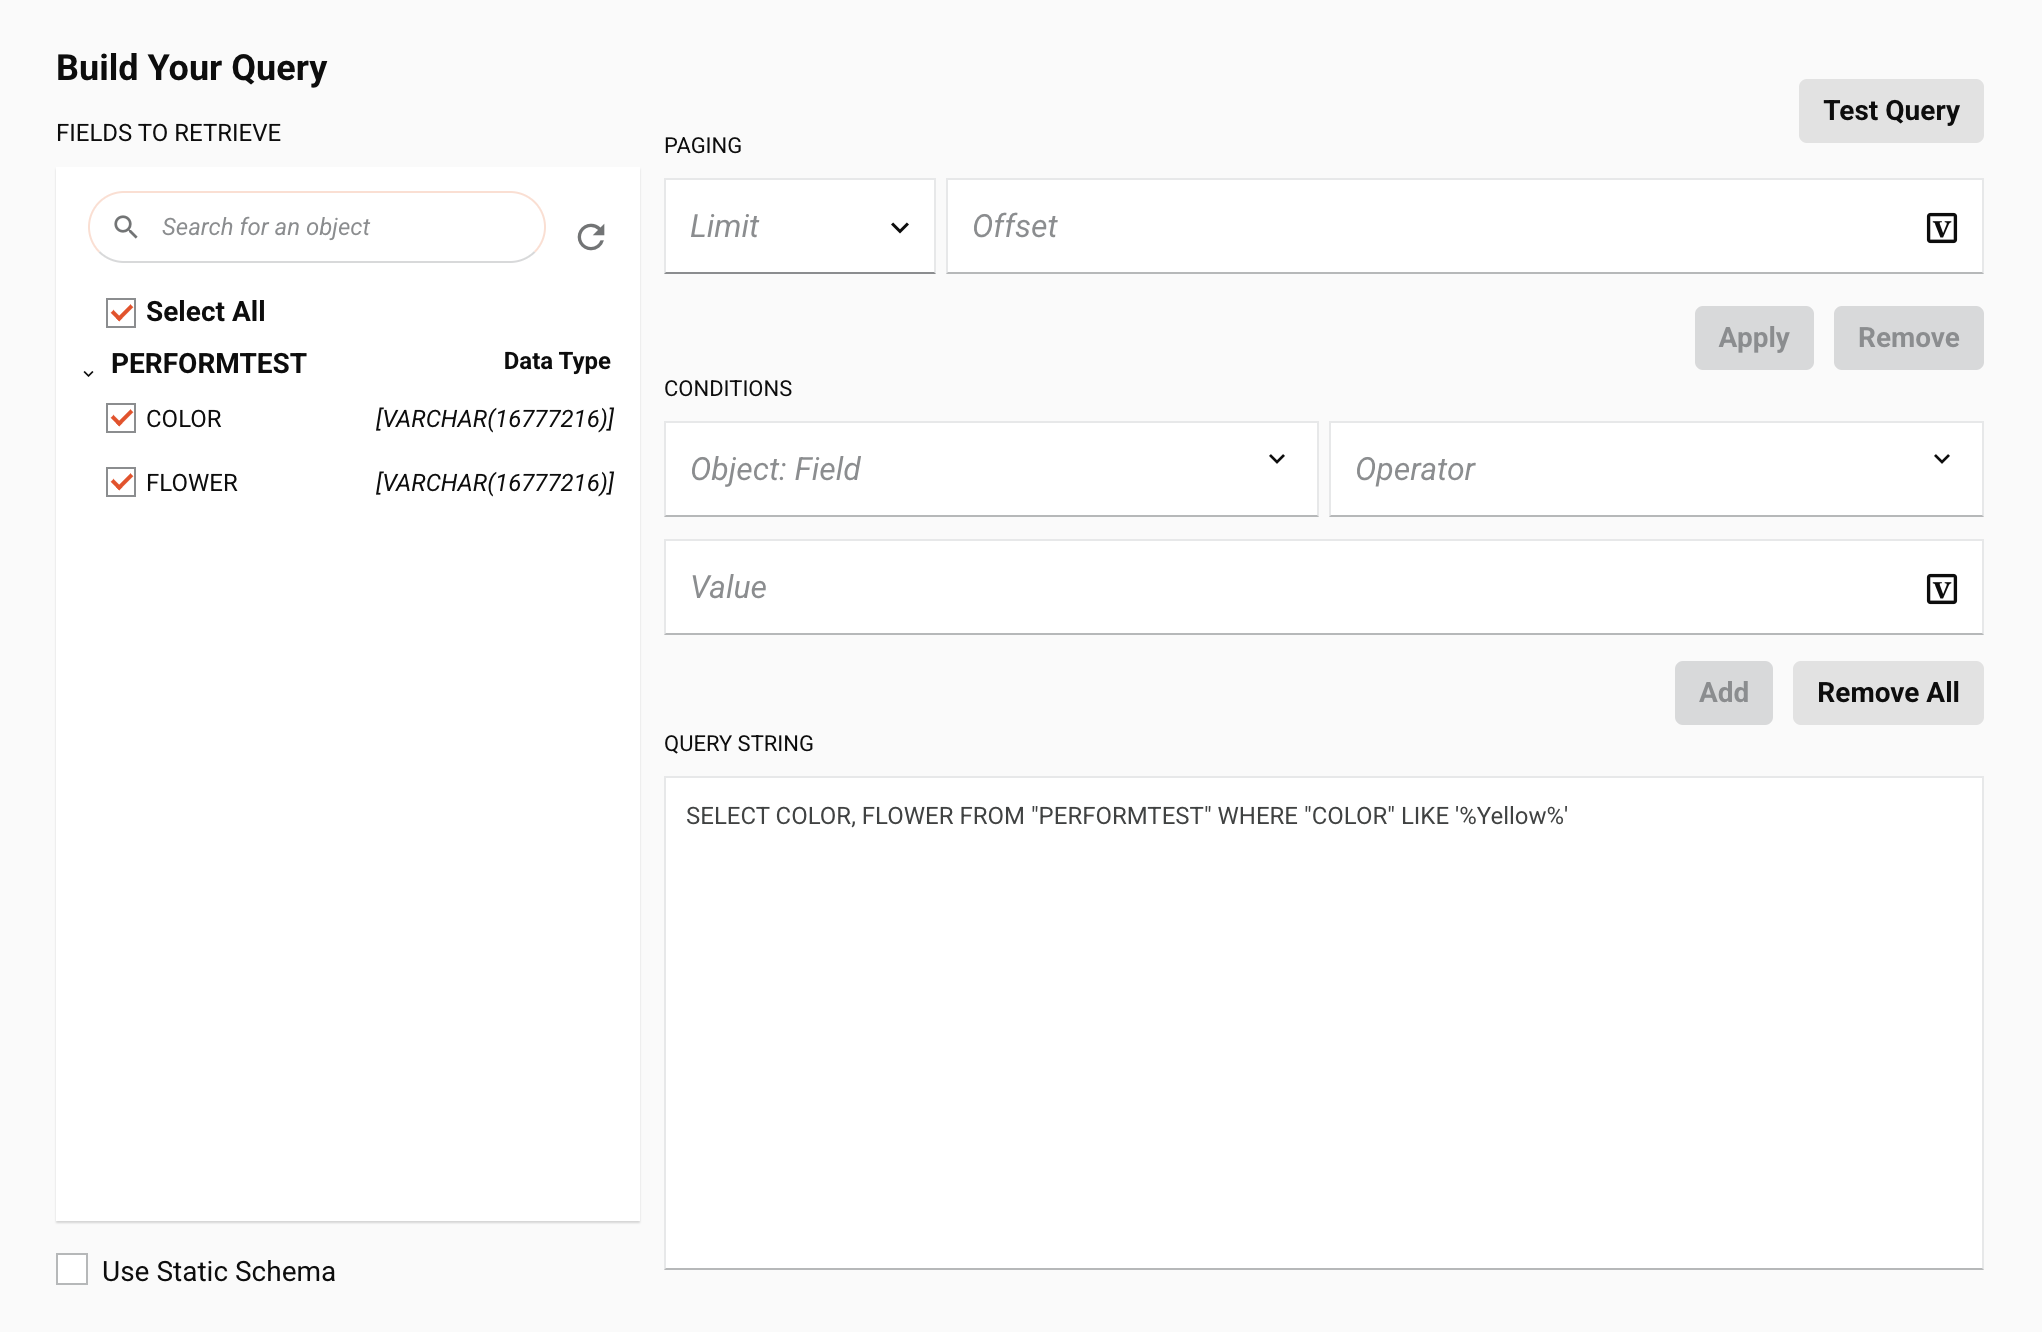
Task: Open variable picker in Value field
Action: [1941, 589]
